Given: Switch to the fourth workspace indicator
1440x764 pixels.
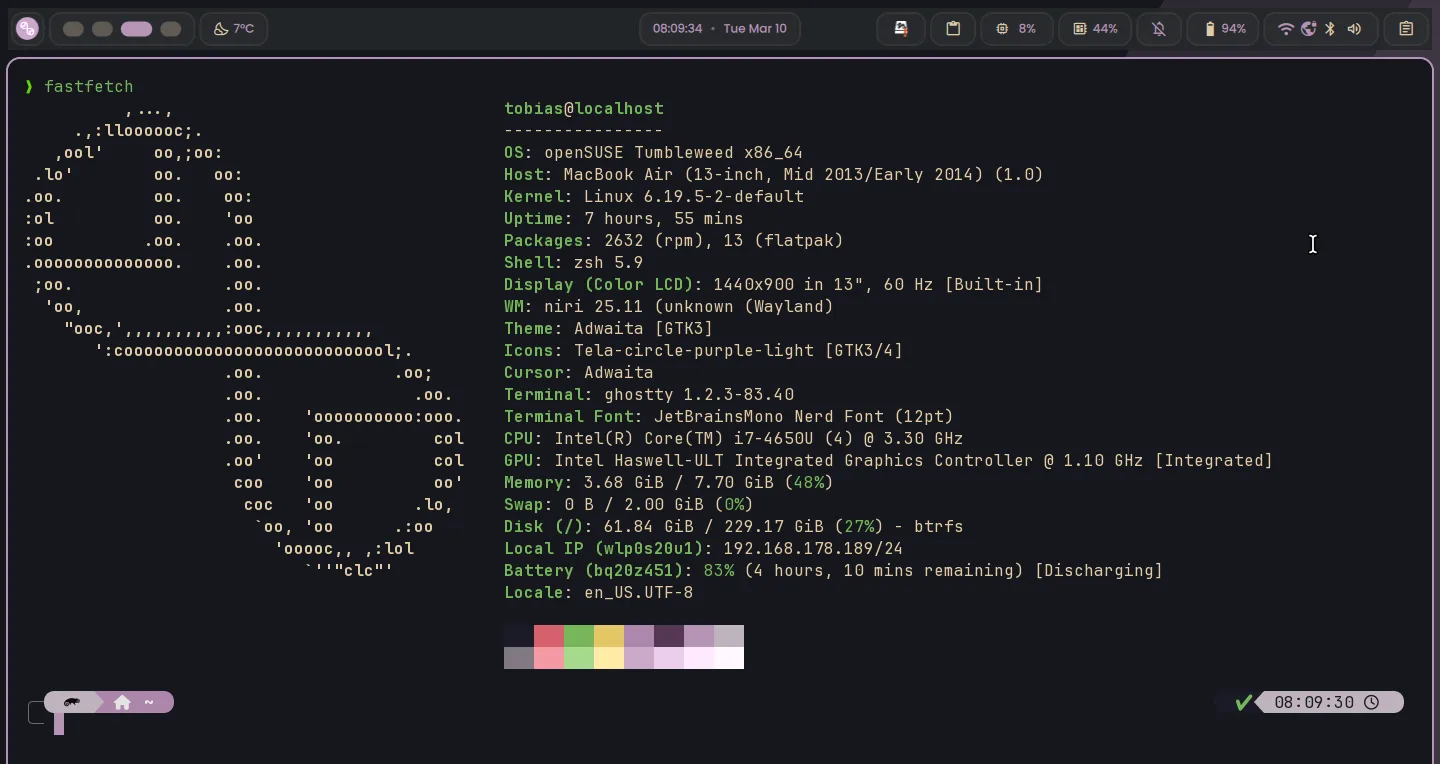Looking at the screenshot, I should tap(171, 29).
